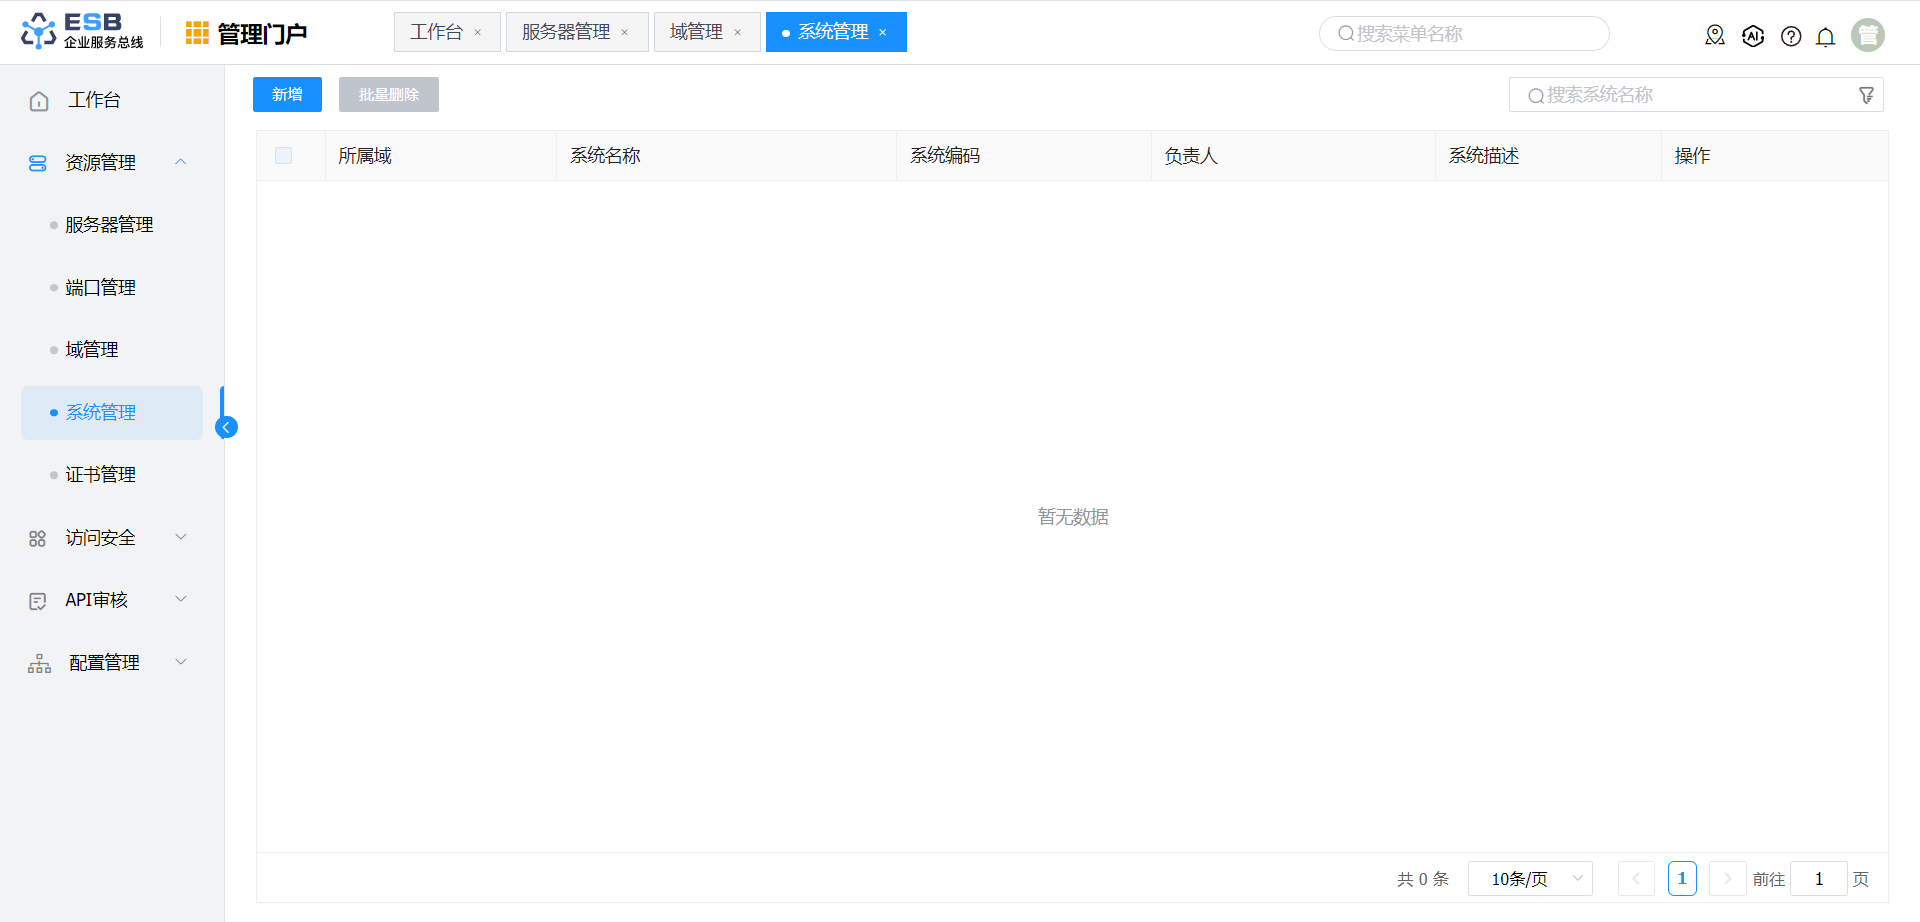This screenshot has height=922, width=1920.
Task: Open the 10条/页 page size dropdown
Action: pos(1529,879)
